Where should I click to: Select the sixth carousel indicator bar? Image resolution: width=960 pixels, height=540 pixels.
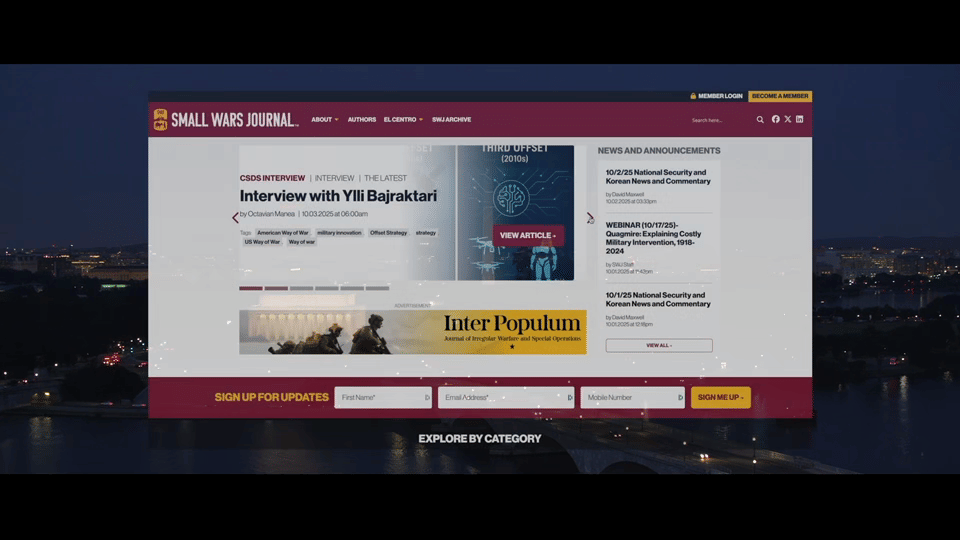(x=377, y=288)
